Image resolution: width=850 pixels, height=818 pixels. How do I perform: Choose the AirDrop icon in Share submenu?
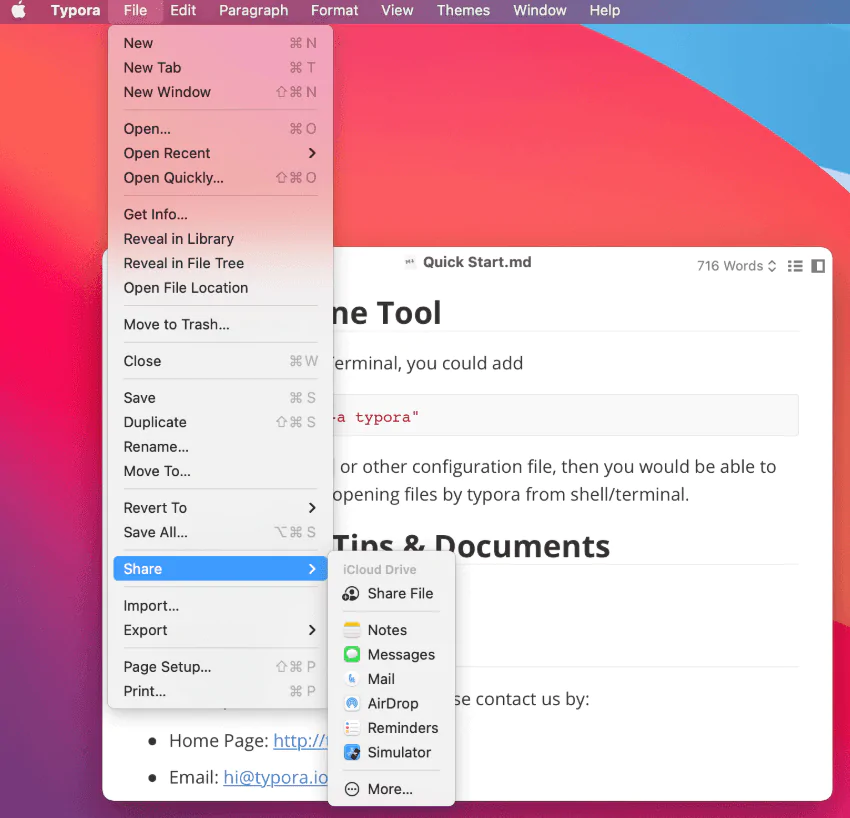click(x=351, y=704)
